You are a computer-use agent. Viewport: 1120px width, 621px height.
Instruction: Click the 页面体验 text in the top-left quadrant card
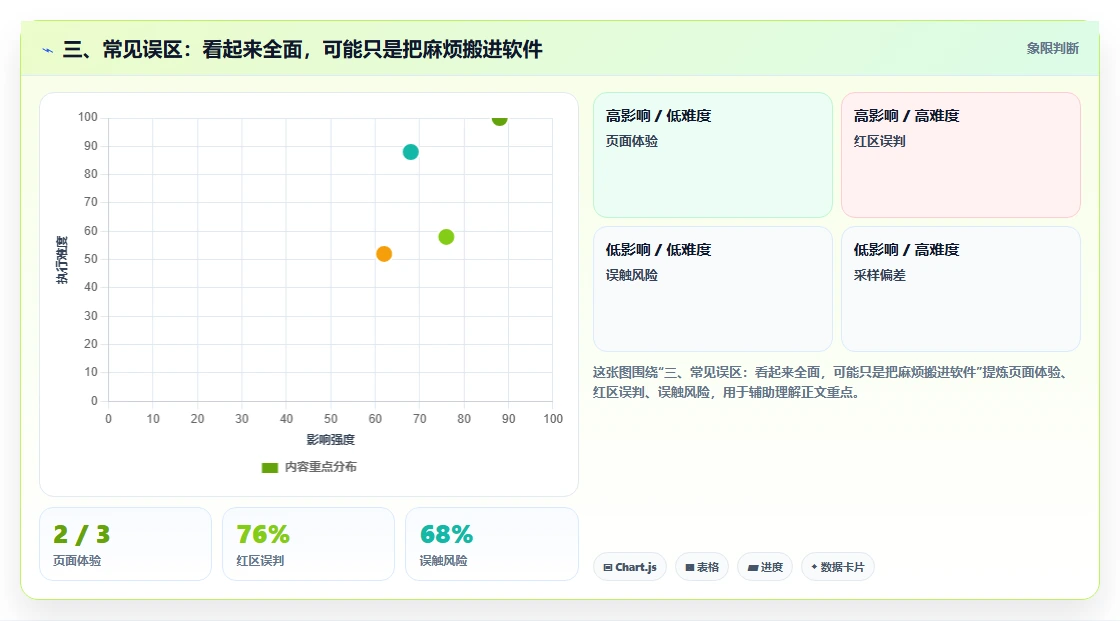632,141
